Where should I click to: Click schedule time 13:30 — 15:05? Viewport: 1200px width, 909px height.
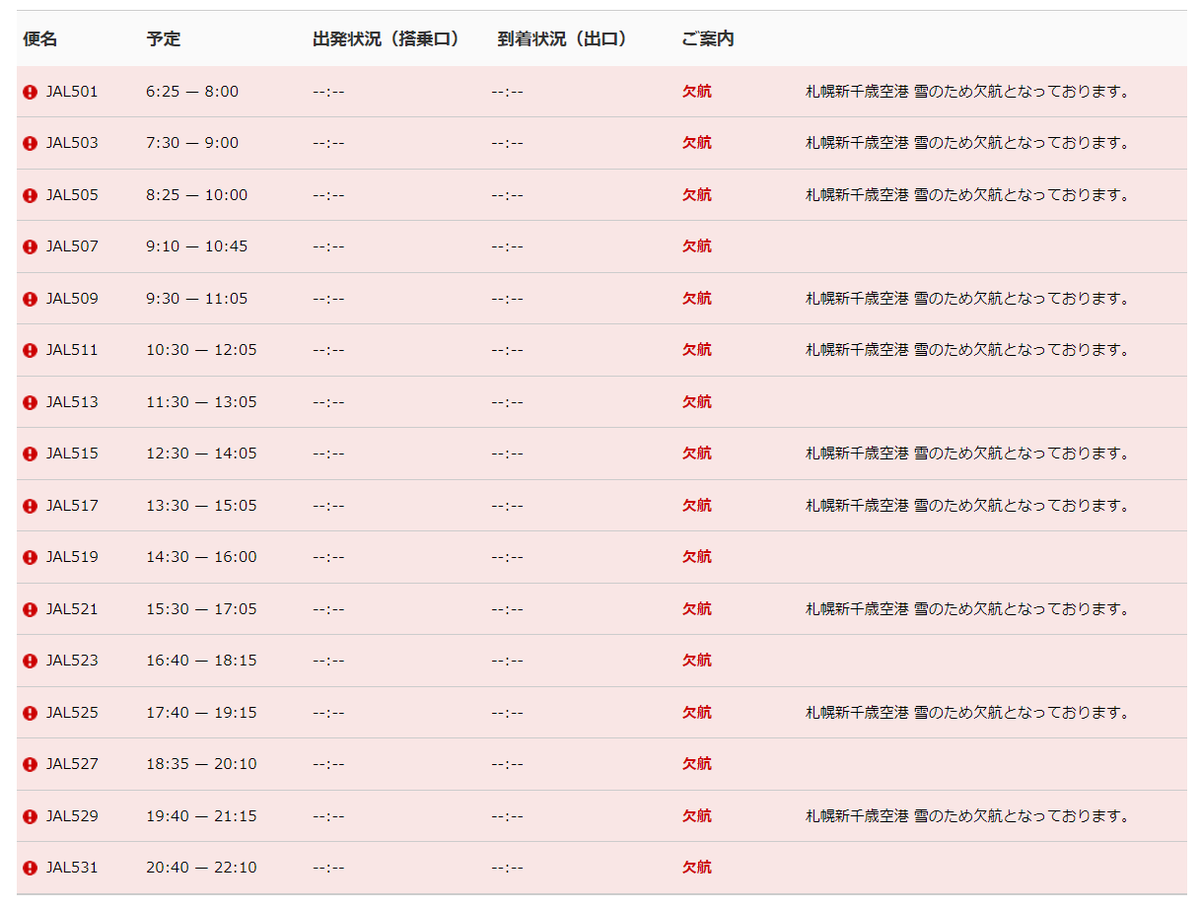click(x=201, y=505)
